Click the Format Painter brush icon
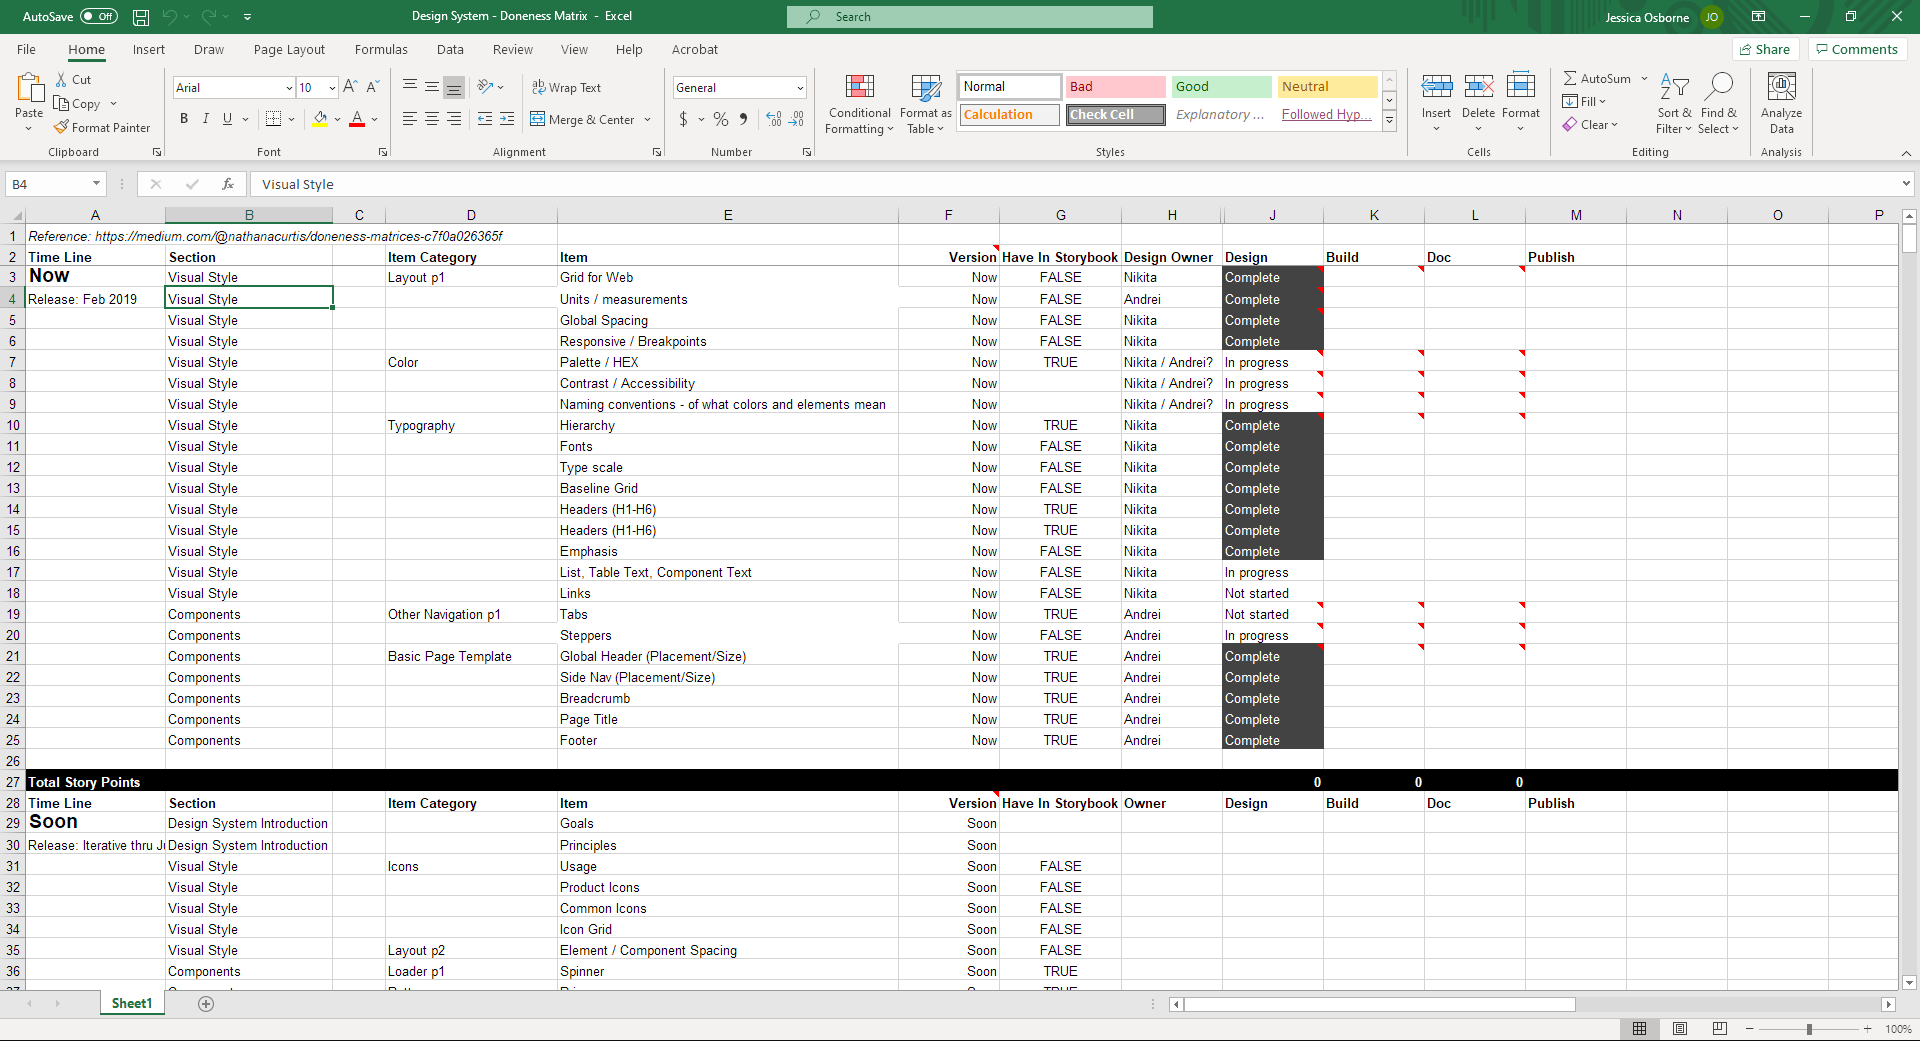Screen dimensions: 1920x1041 click(62, 127)
